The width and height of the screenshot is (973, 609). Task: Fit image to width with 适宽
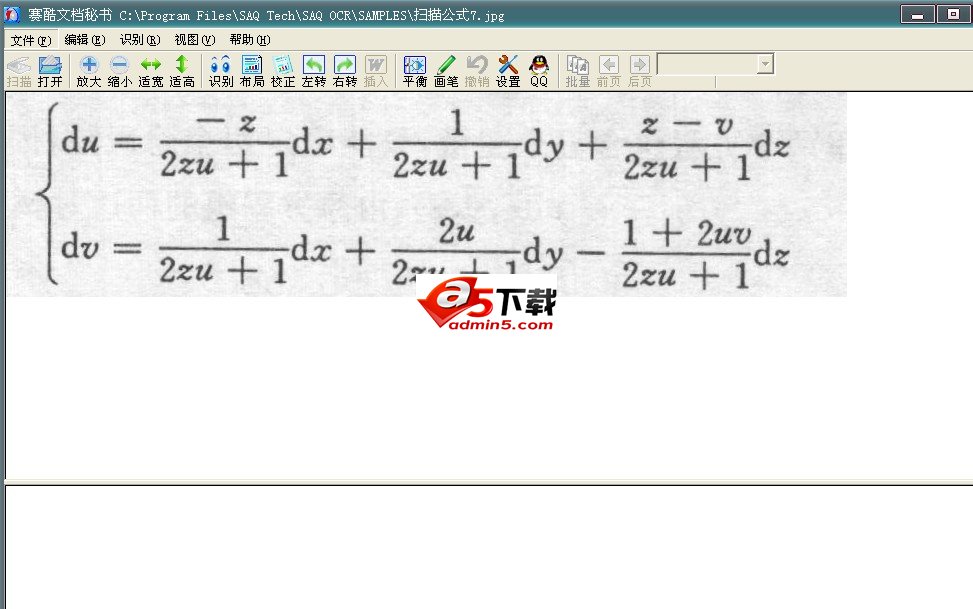[x=151, y=71]
